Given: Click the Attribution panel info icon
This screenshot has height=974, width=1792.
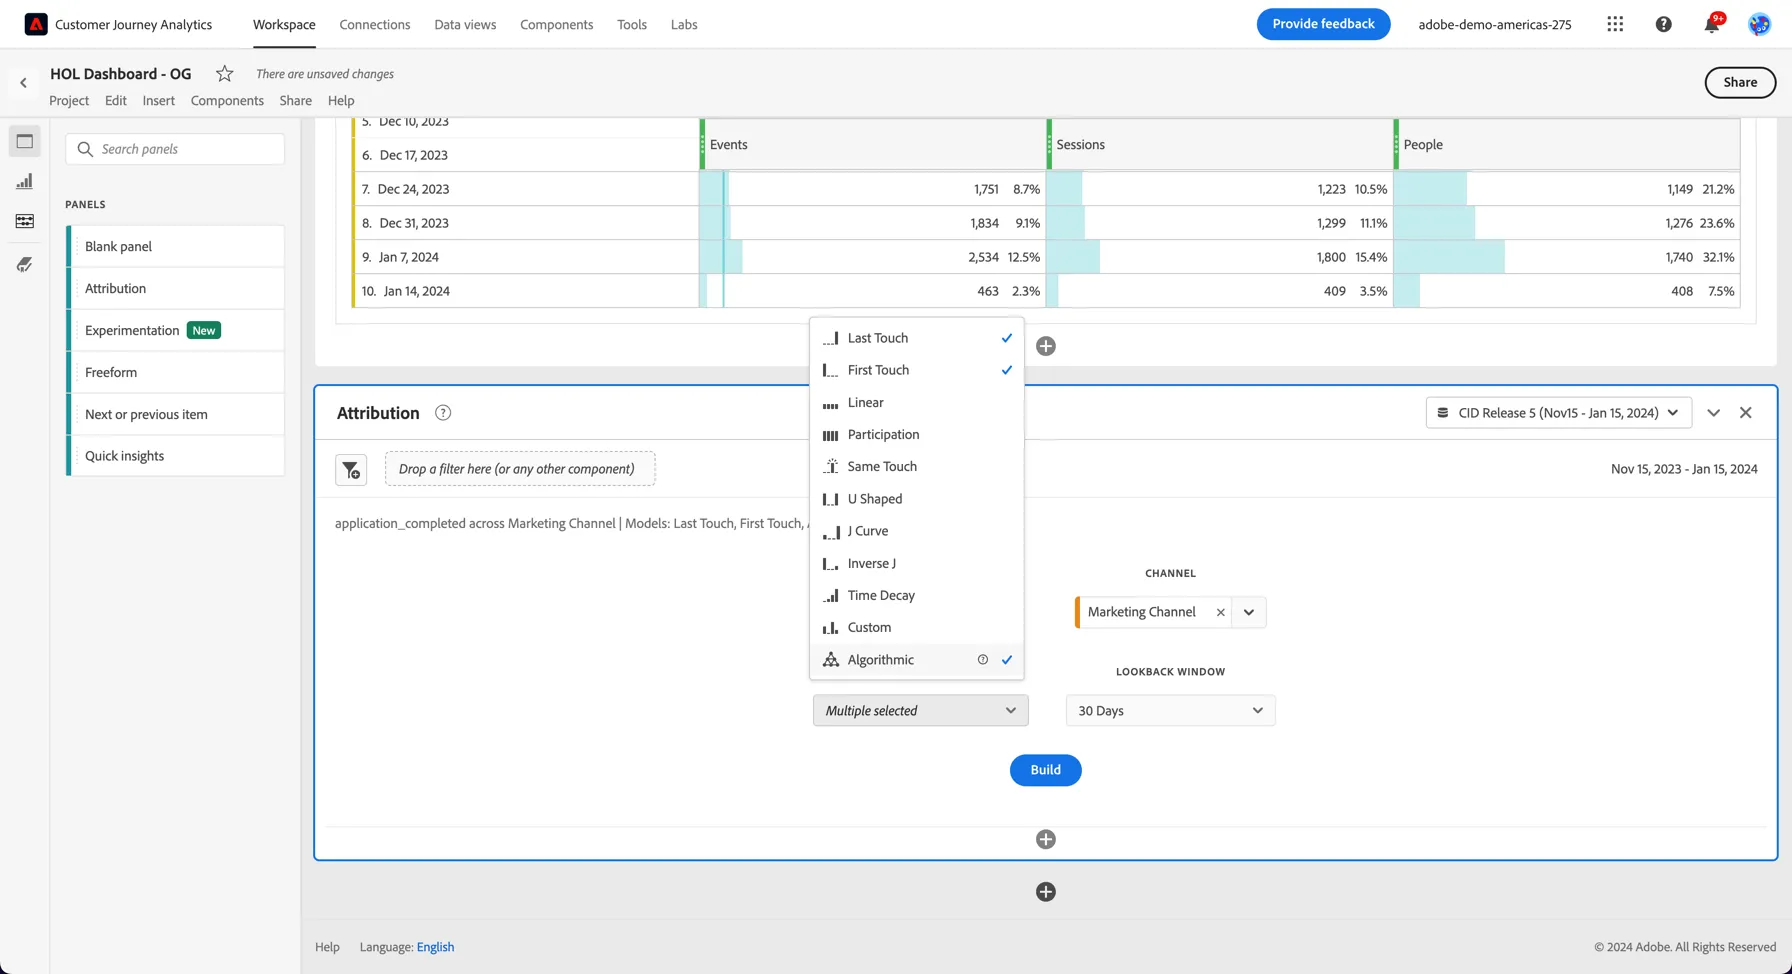Looking at the screenshot, I should point(443,413).
